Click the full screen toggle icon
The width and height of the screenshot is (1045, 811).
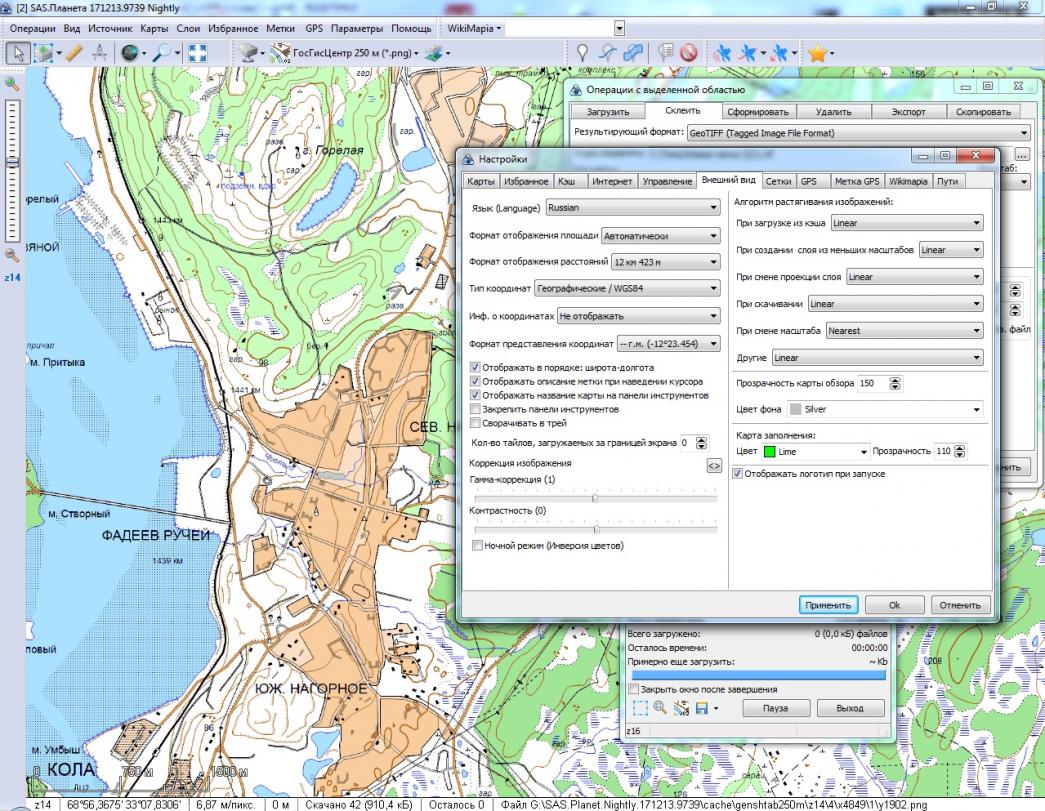pyautogui.click(x=197, y=53)
